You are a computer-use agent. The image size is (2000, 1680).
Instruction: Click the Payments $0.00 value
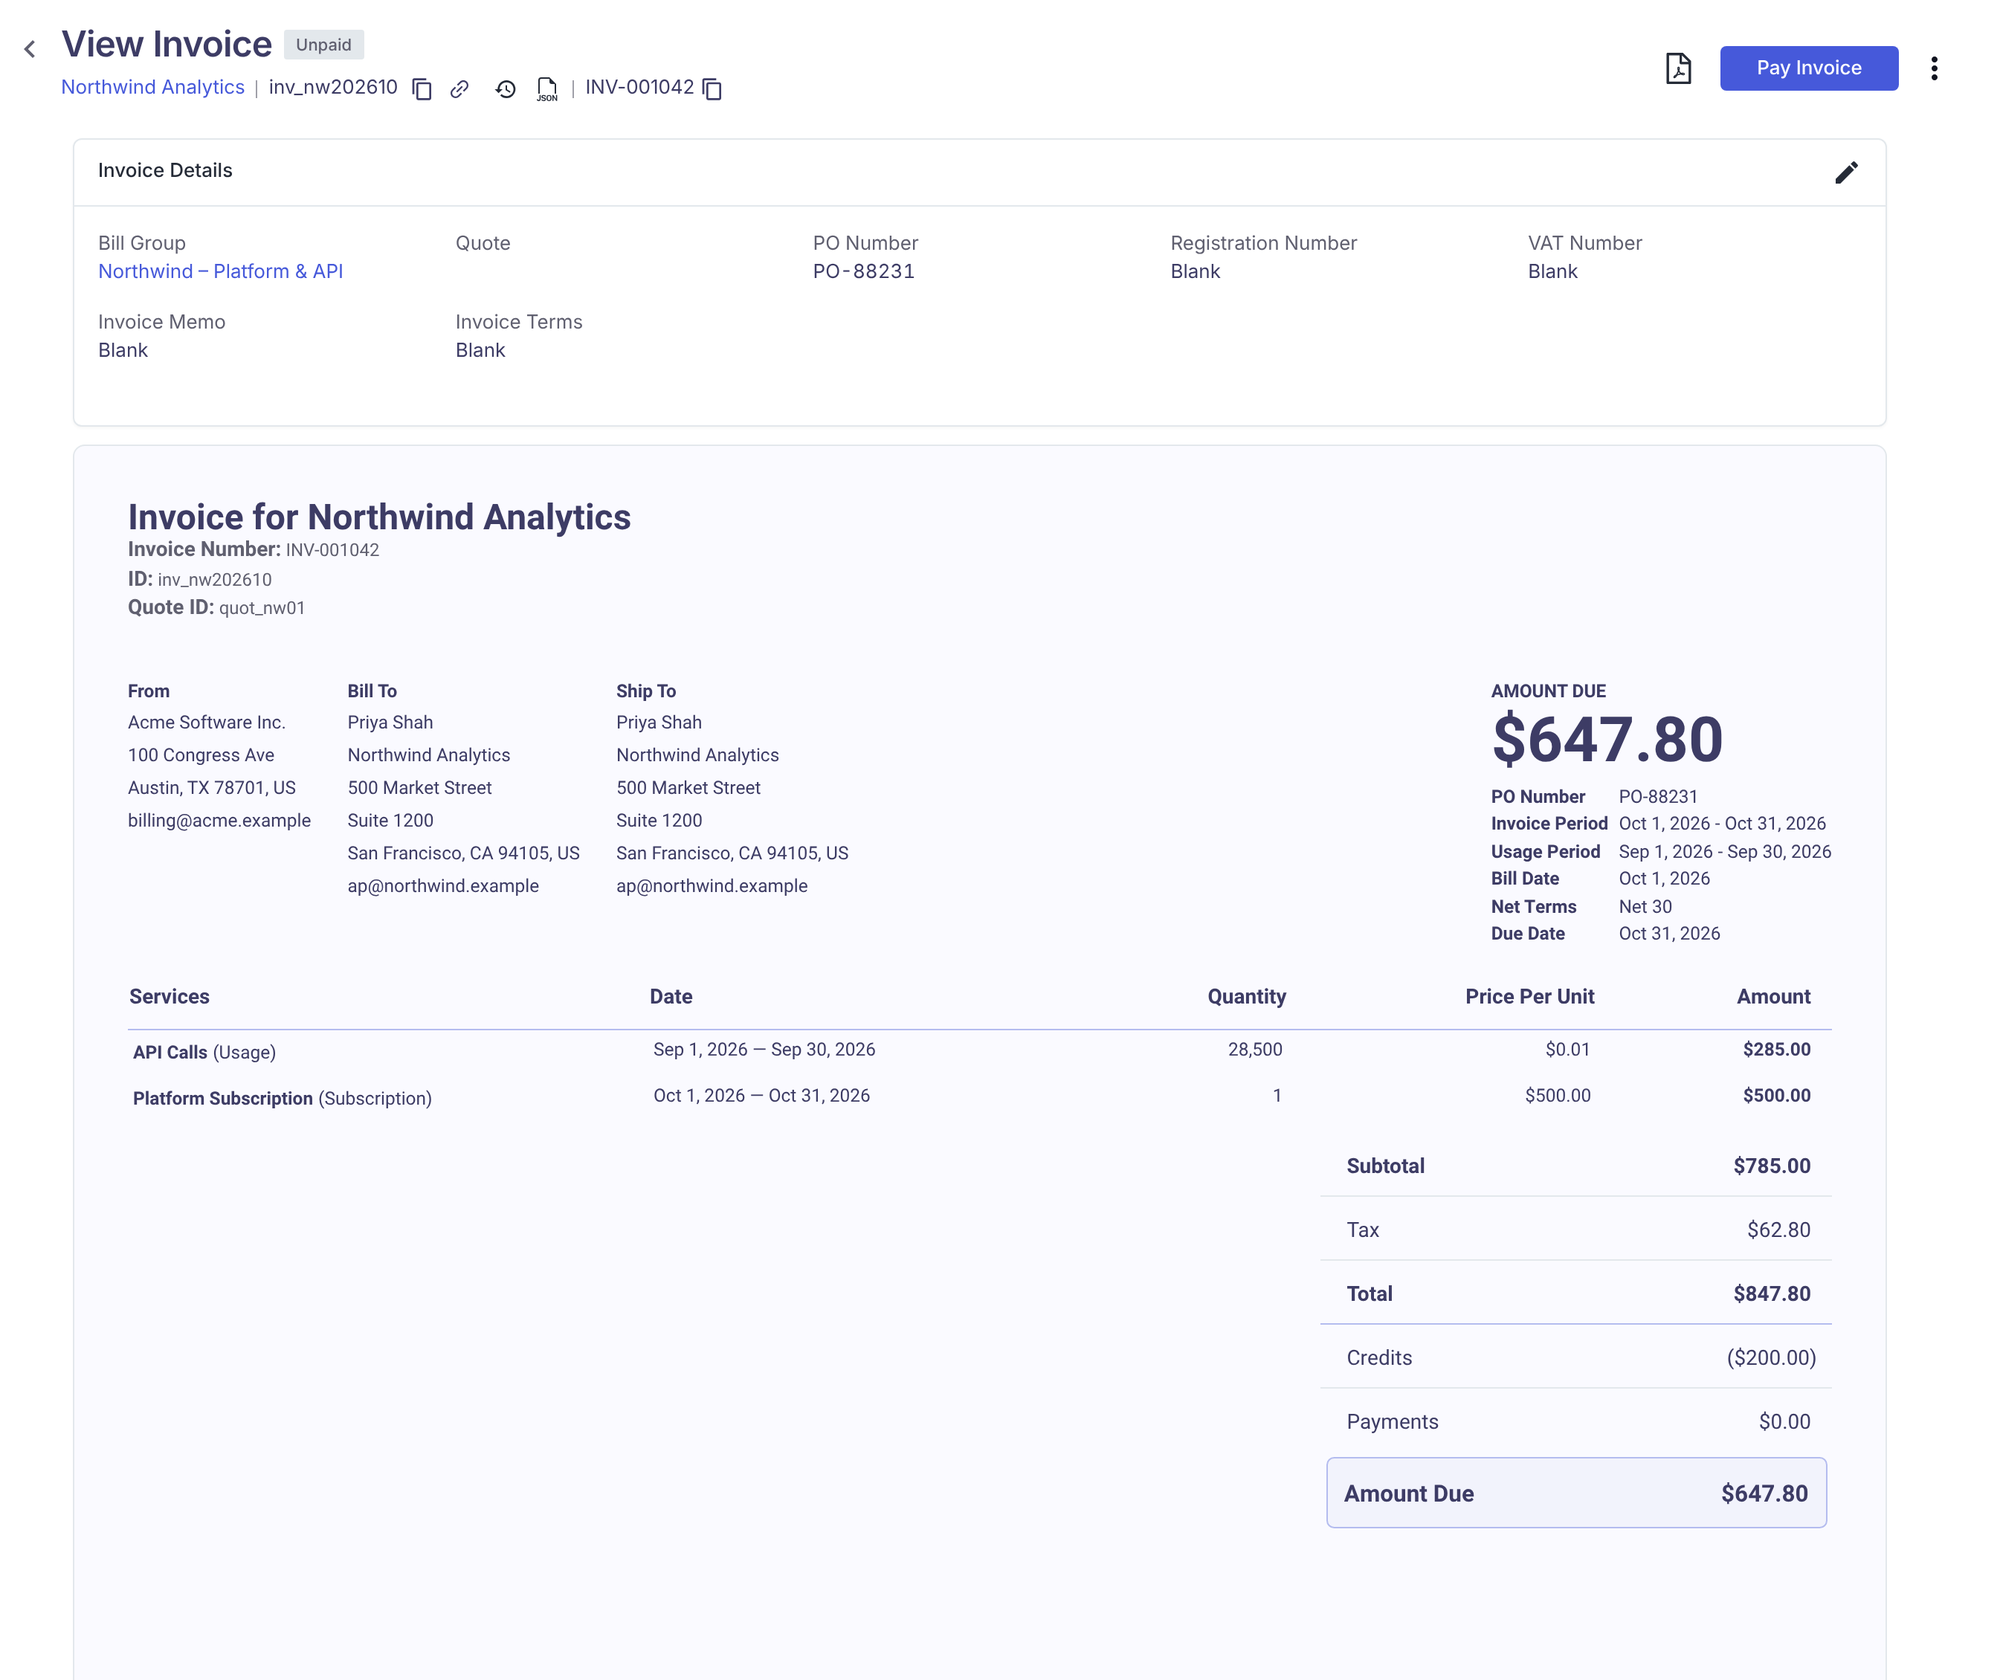pos(1784,1422)
